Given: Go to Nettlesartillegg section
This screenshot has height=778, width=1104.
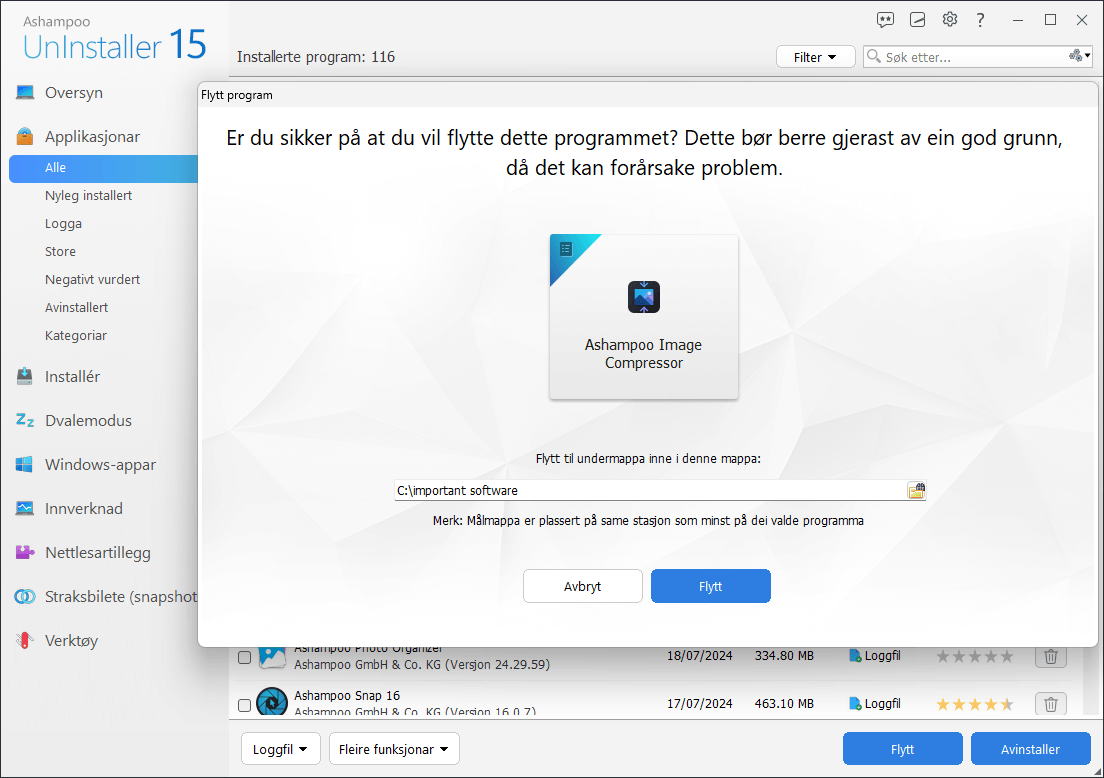Looking at the screenshot, I should (x=98, y=553).
